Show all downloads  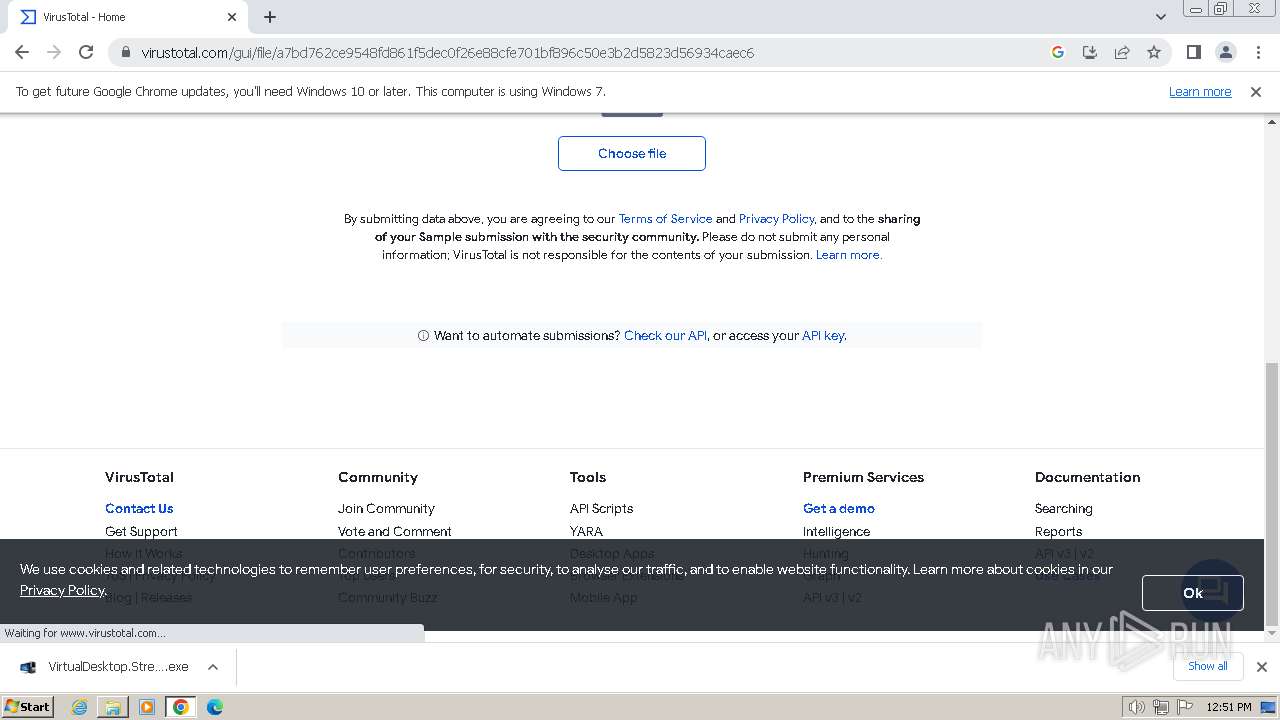click(1207, 666)
